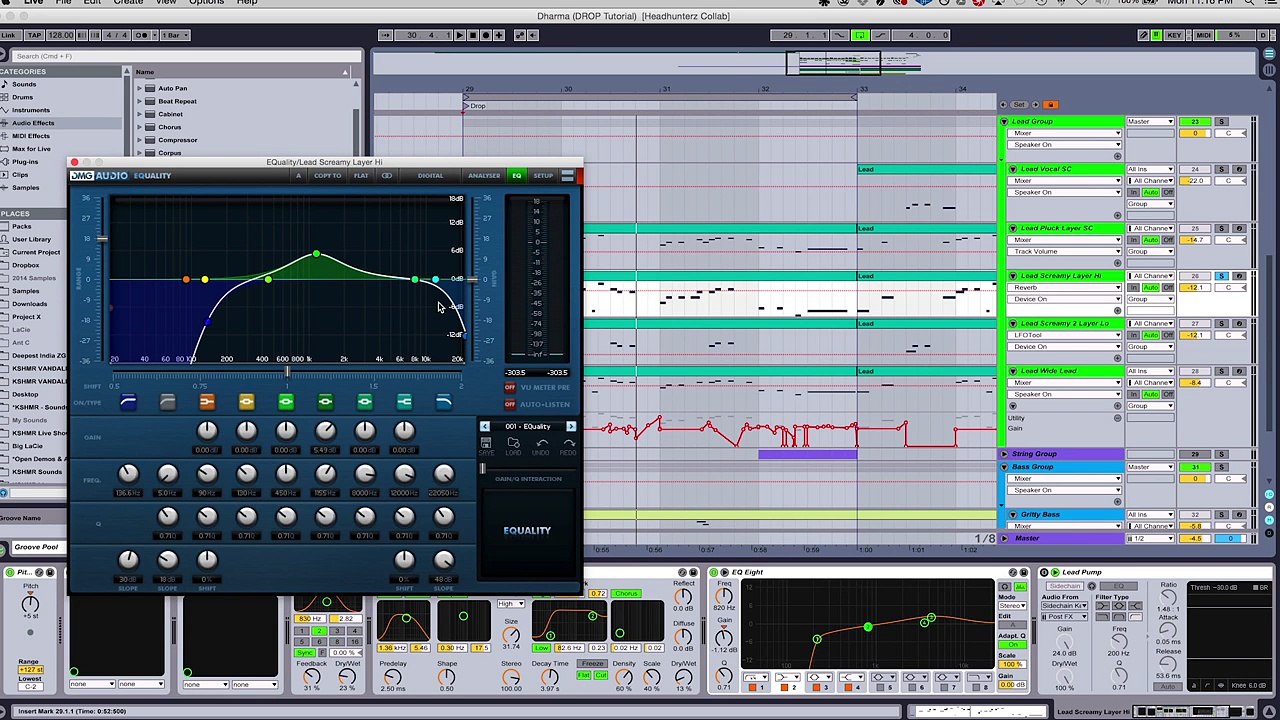
Task: Start playback with the Play button
Action: pyautogui.click(x=459, y=35)
